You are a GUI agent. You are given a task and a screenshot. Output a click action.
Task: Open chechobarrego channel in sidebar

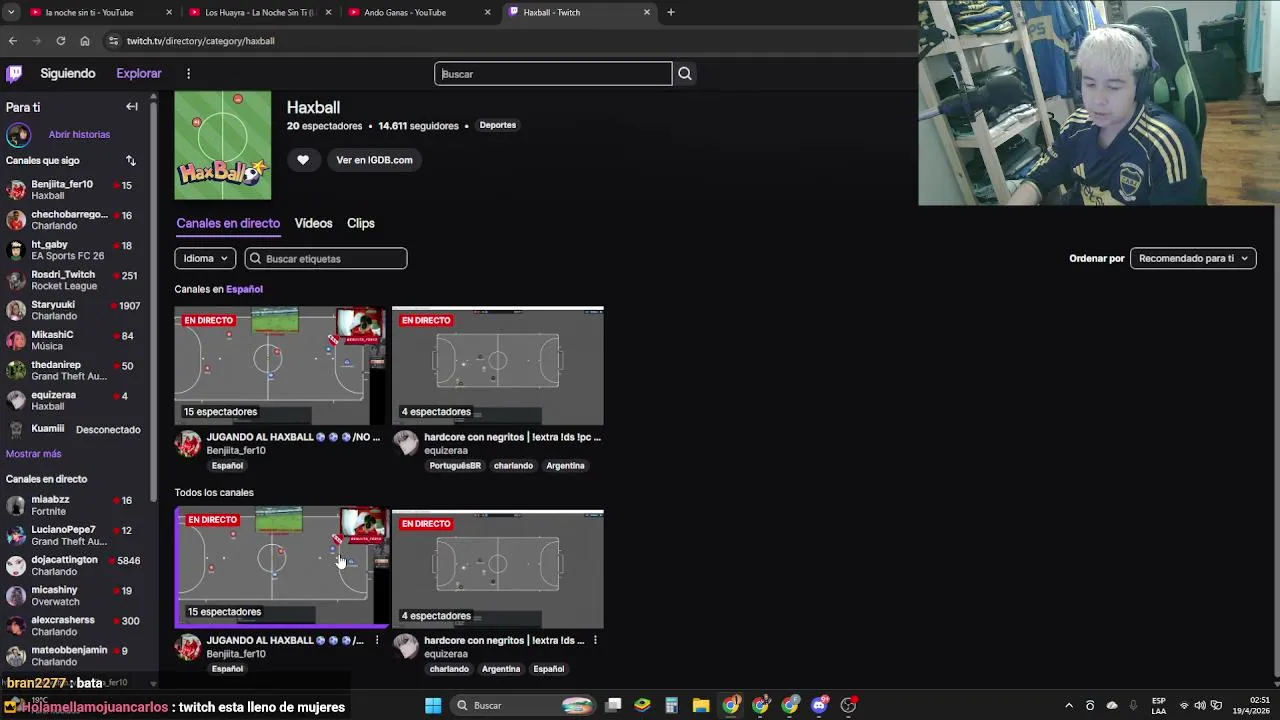pos(75,220)
